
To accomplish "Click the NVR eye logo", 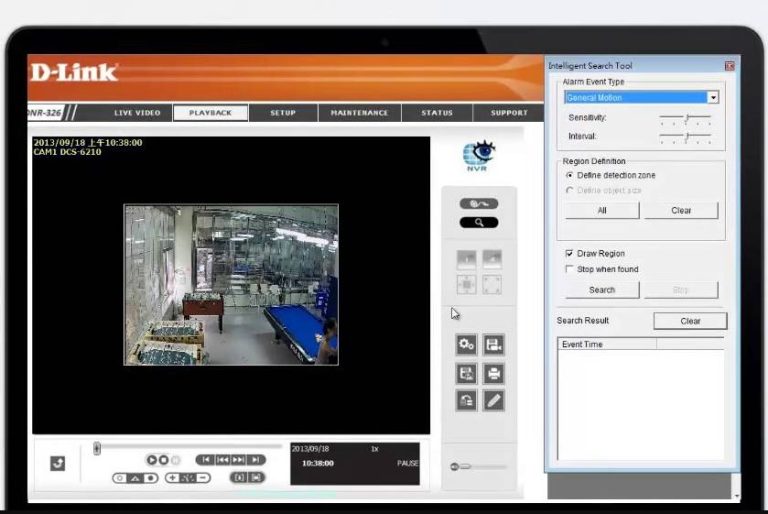I will click(x=478, y=156).
